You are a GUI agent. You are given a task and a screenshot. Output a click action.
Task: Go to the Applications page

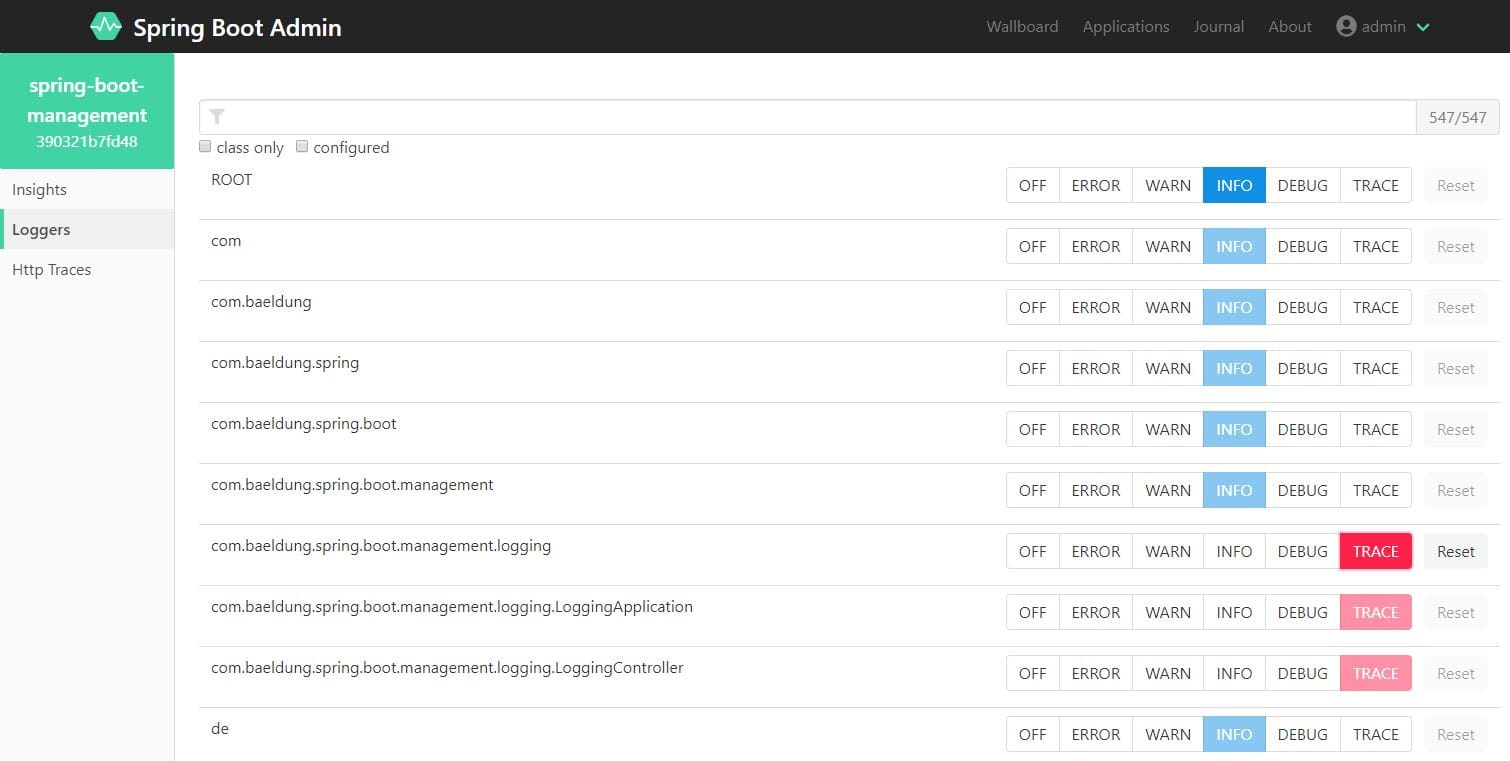(1125, 27)
